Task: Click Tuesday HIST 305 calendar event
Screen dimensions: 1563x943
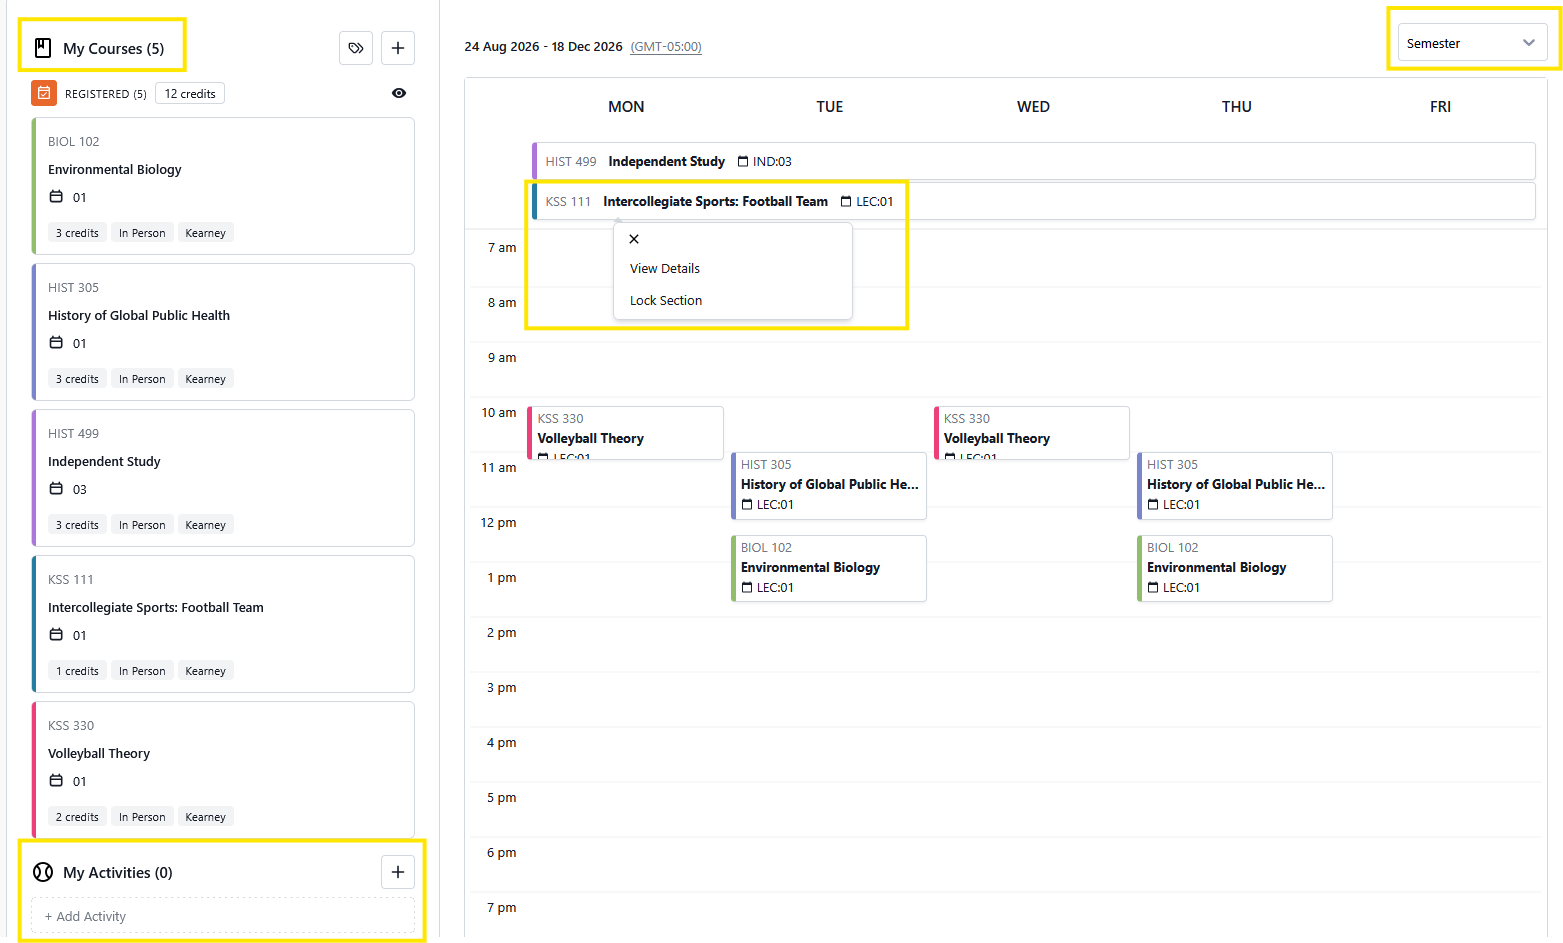Action: (x=829, y=486)
